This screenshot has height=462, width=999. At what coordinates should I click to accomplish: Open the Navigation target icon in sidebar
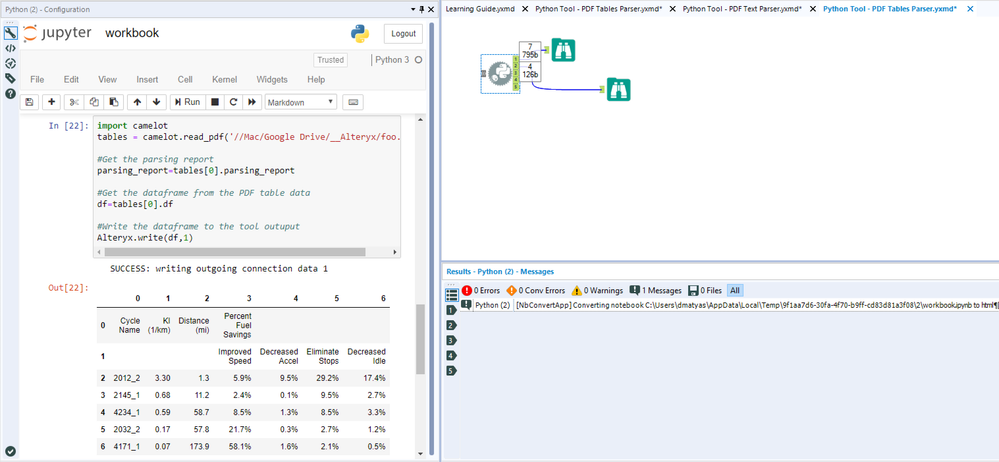[10, 63]
